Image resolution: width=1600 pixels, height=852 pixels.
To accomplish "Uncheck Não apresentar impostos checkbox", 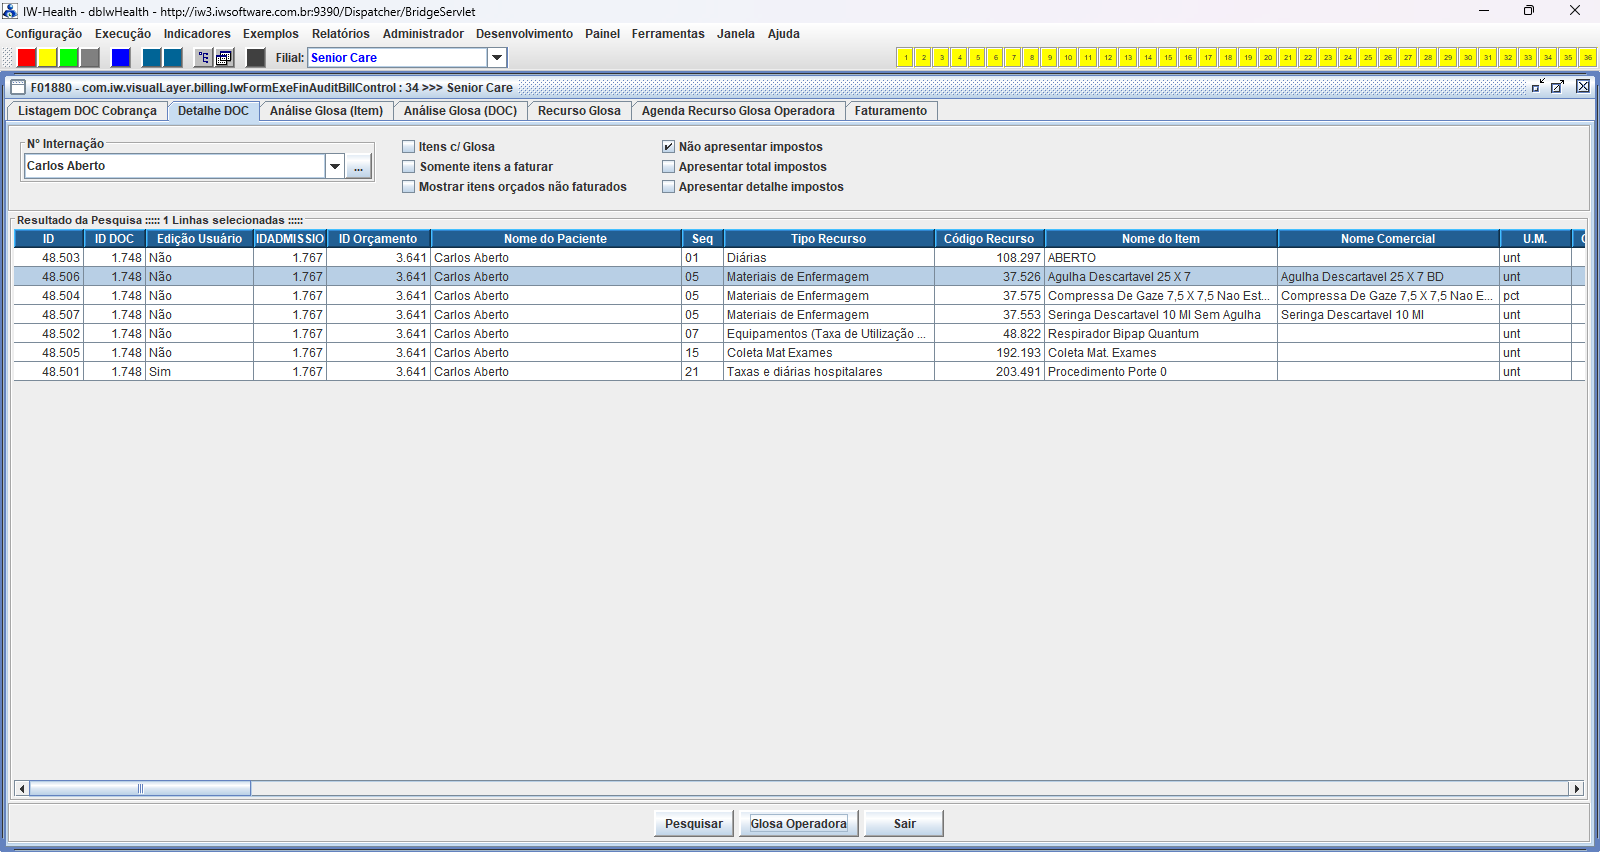I will (x=668, y=147).
